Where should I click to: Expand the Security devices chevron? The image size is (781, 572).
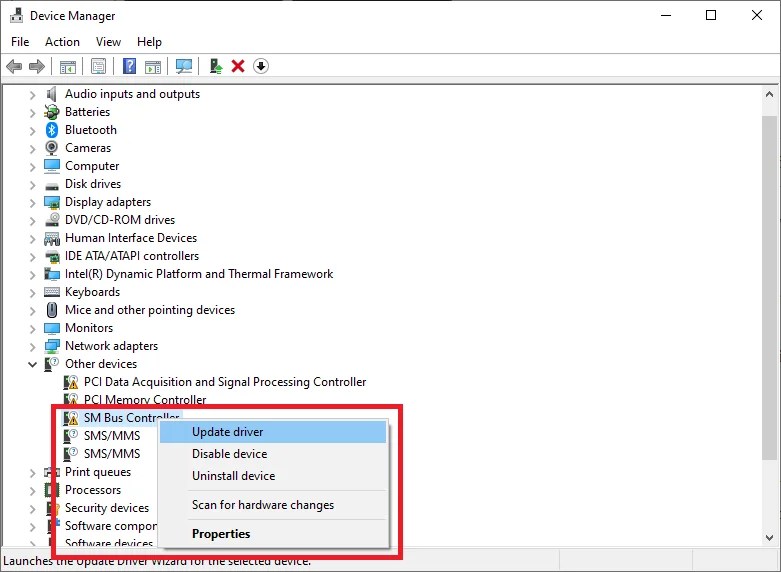pyautogui.click(x=32, y=509)
